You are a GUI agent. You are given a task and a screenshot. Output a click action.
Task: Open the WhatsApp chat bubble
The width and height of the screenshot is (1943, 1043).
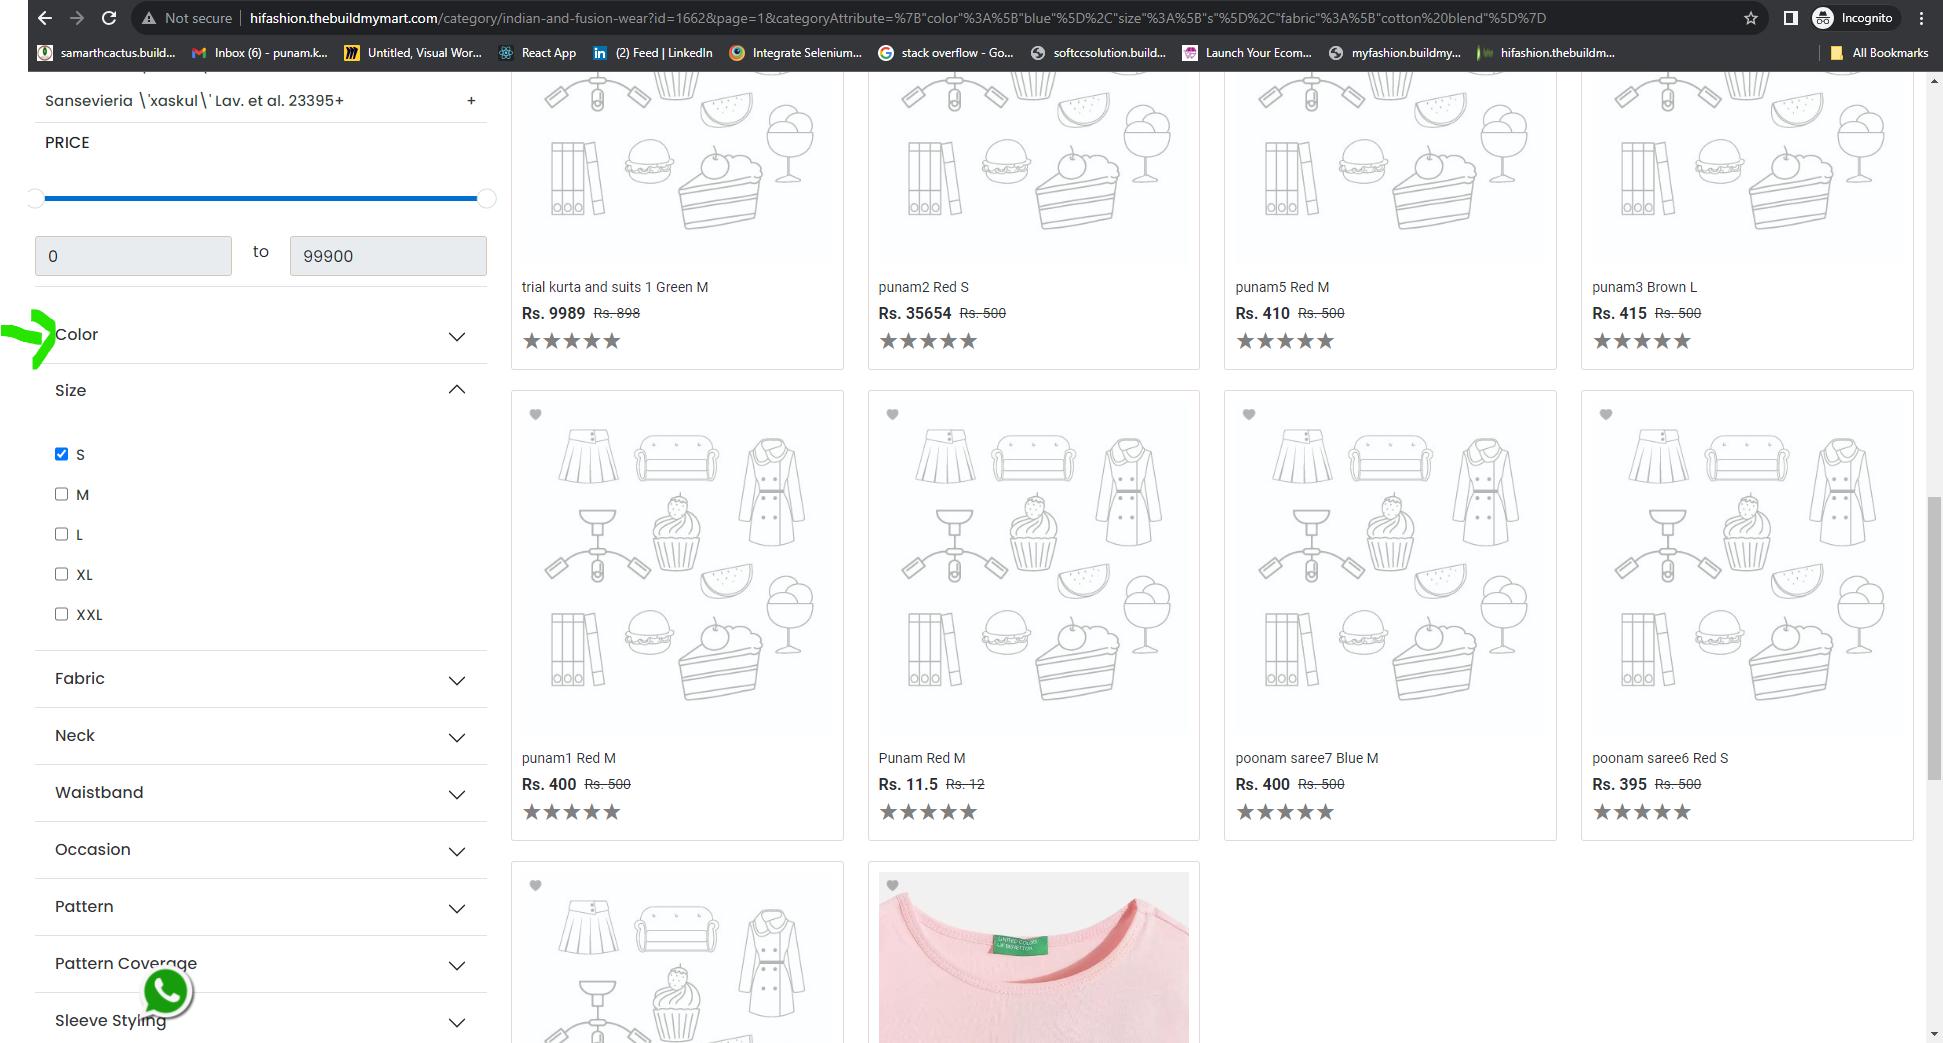tap(167, 992)
